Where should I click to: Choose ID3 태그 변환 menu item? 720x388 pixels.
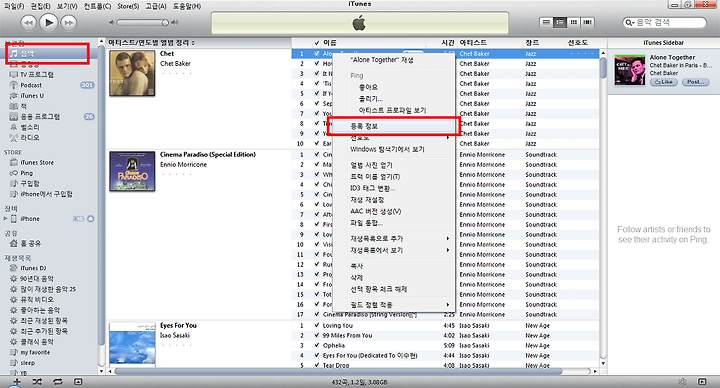(394, 188)
